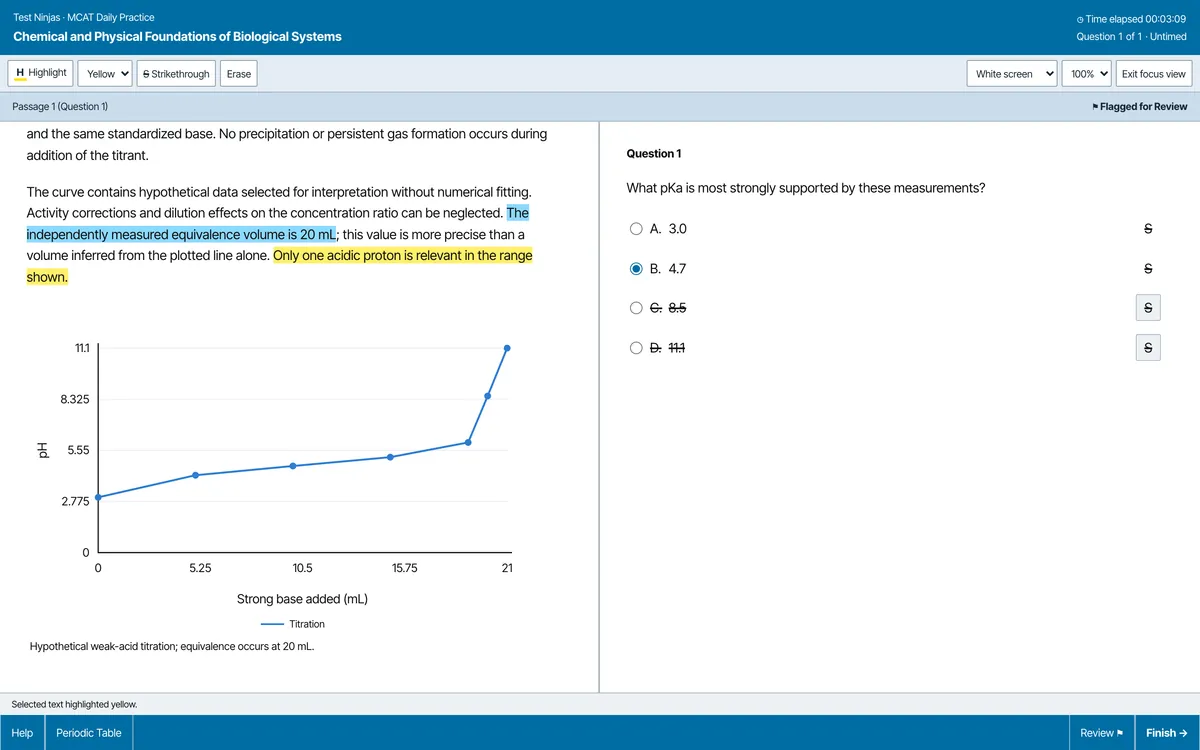1200x750 pixels.
Task: Click the Test Ninjas · MCAT Daily Practice title
Action: pos(84,18)
